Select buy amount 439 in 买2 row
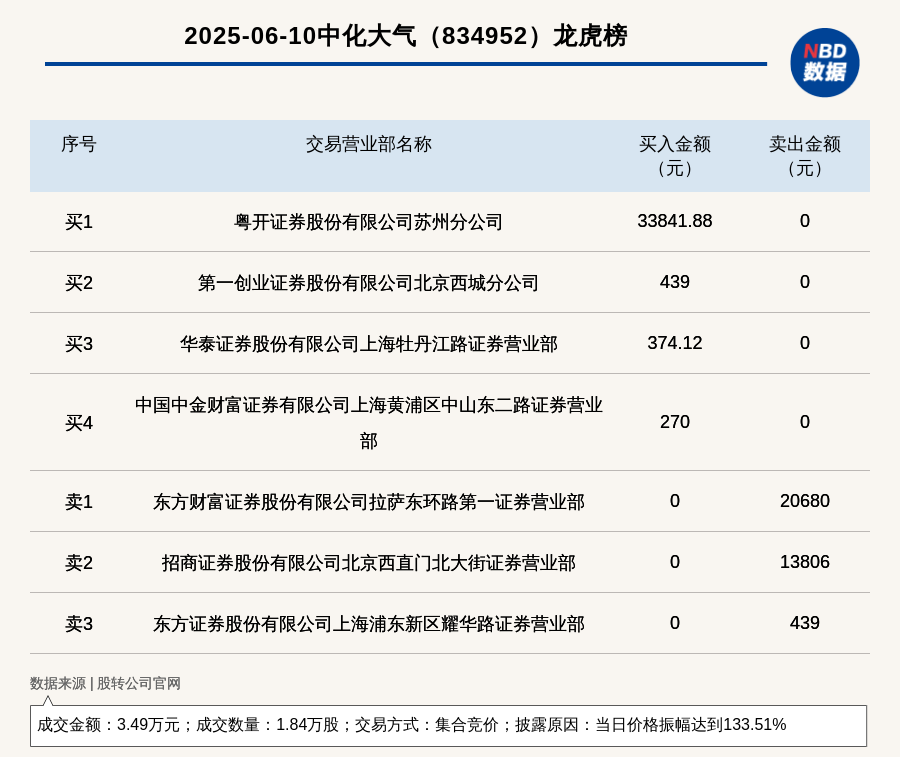900x757 pixels. 675,282
